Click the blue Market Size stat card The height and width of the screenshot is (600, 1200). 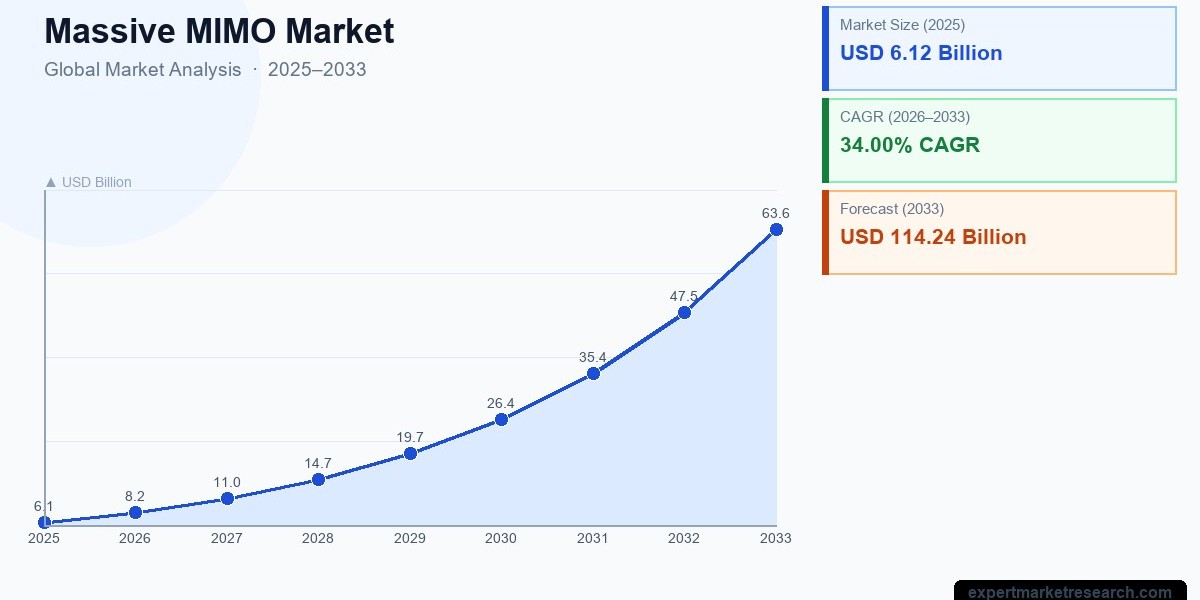point(998,46)
